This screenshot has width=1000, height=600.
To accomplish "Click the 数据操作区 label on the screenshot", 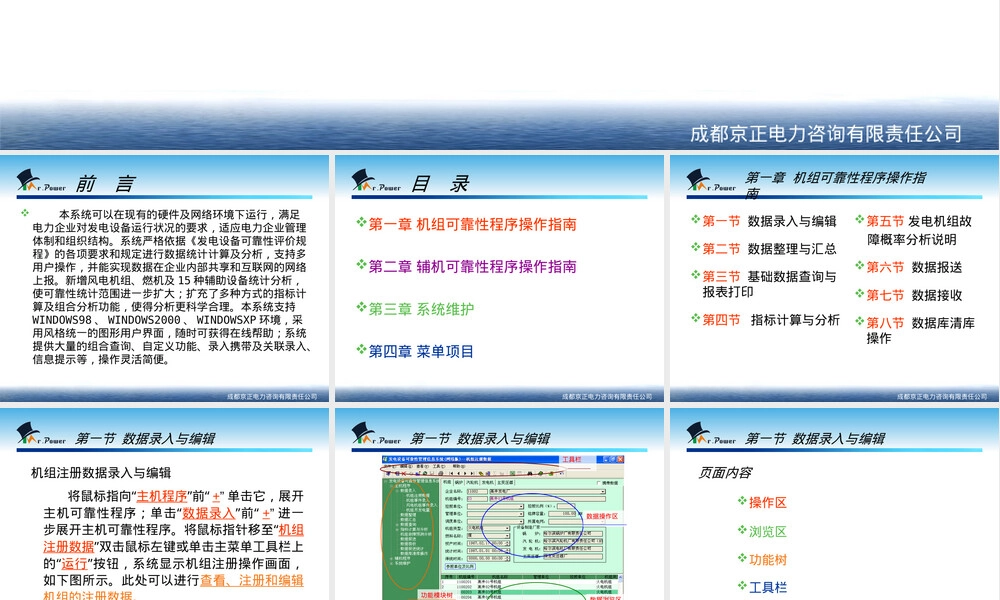I will pos(602,516).
